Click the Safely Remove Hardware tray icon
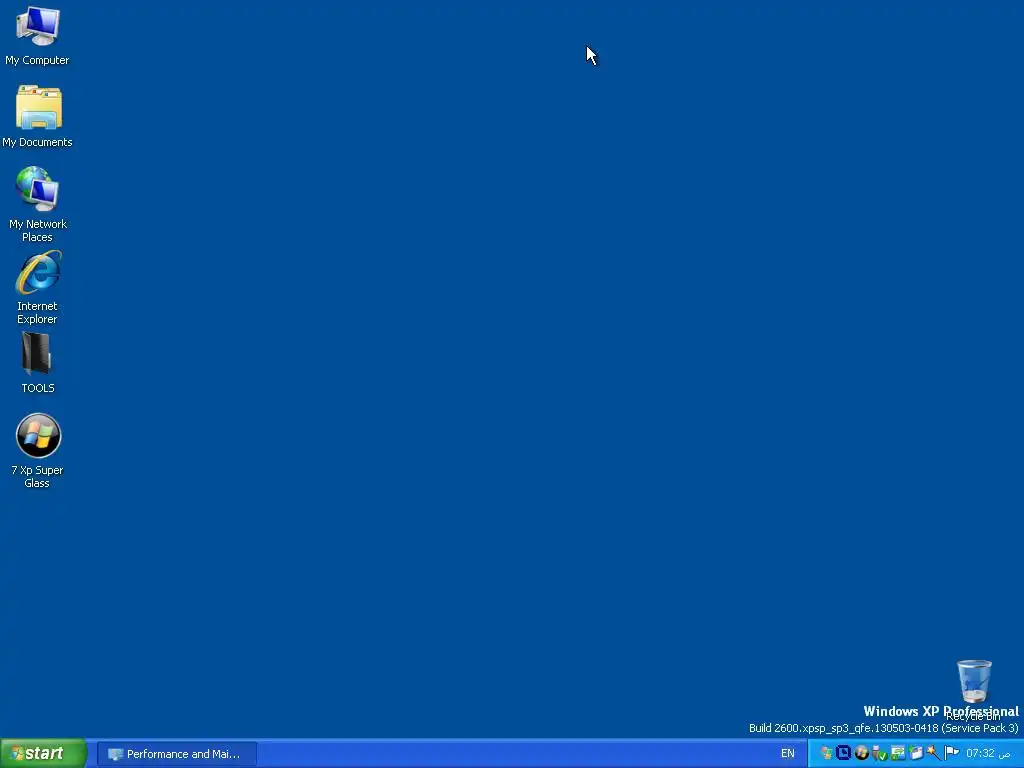This screenshot has width=1024, height=768. [880, 753]
